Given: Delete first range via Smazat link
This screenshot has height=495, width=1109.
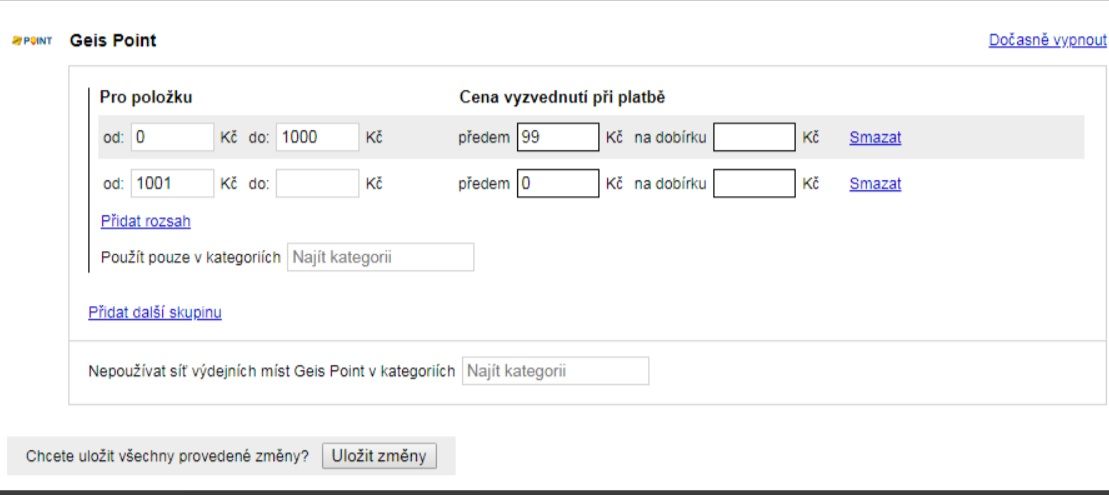Looking at the screenshot, I should point(875,138).
